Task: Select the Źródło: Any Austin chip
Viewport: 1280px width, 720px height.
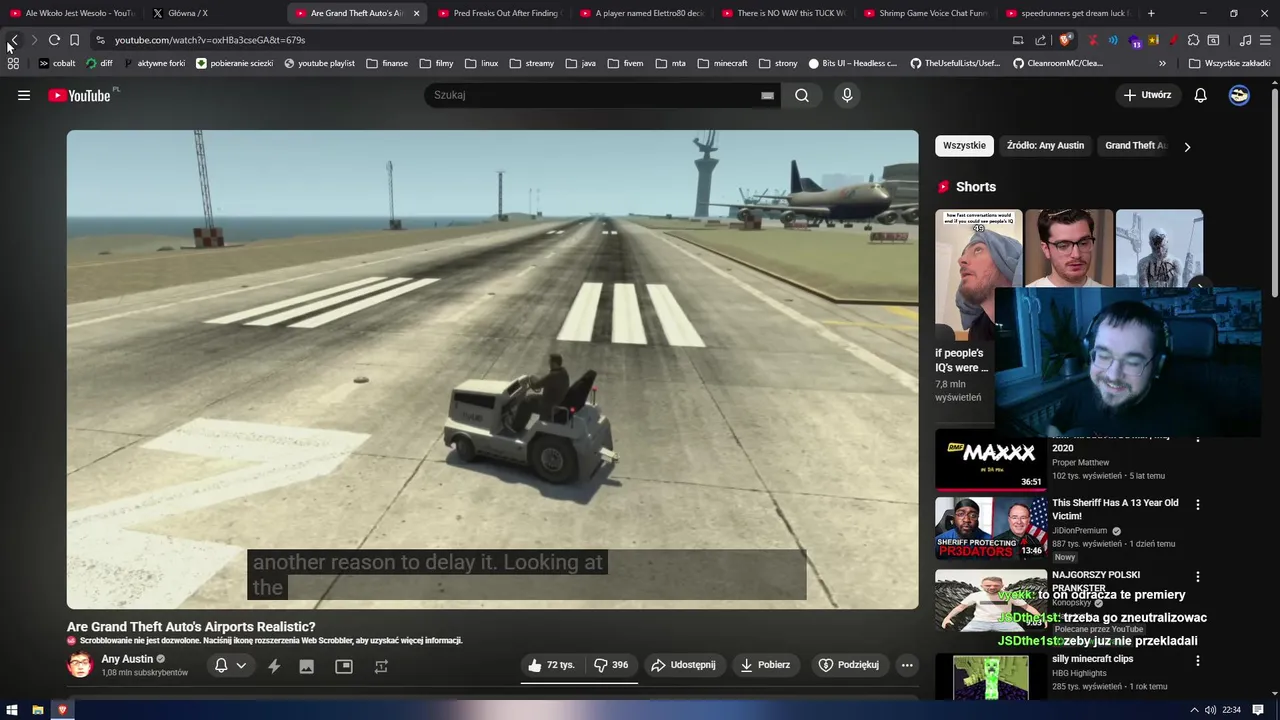Action: [1045, 146]
